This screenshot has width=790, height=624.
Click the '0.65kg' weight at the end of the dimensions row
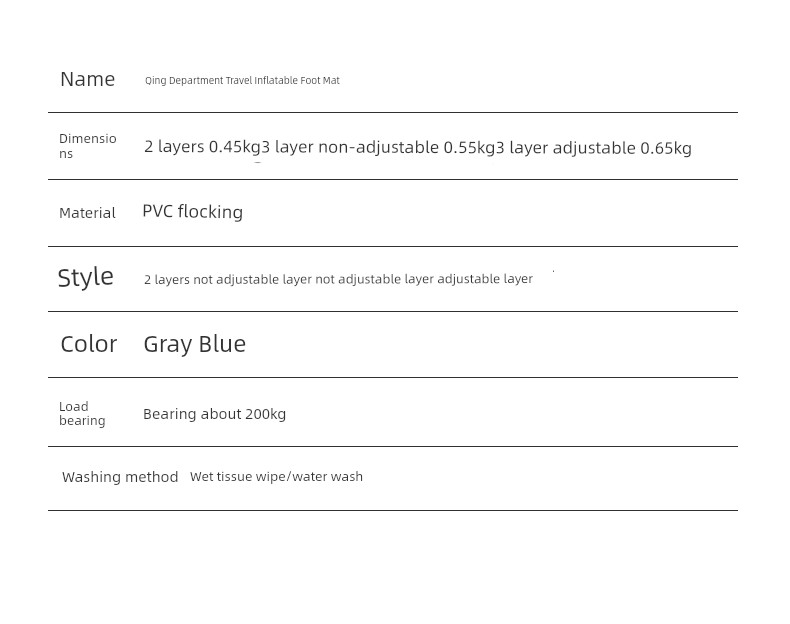point(666,148)
